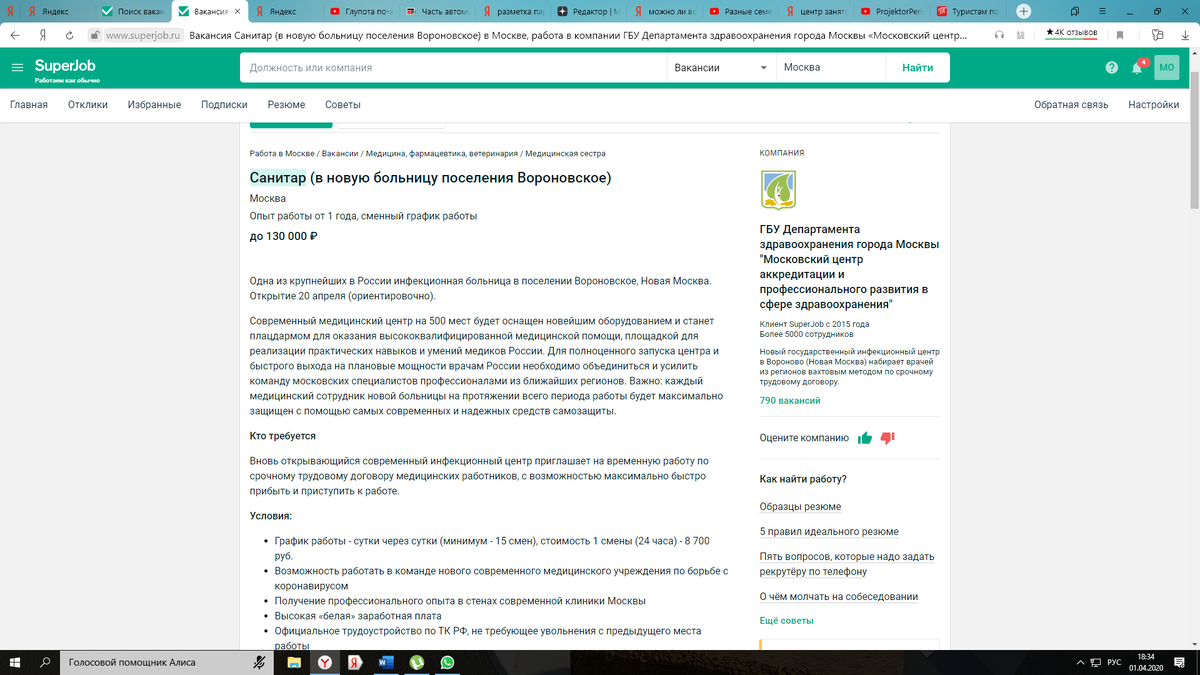The width and height of the screenshot is (1200, 675).
Task: Open the Вакансии search type dropdown
Action: pos(721,68)
